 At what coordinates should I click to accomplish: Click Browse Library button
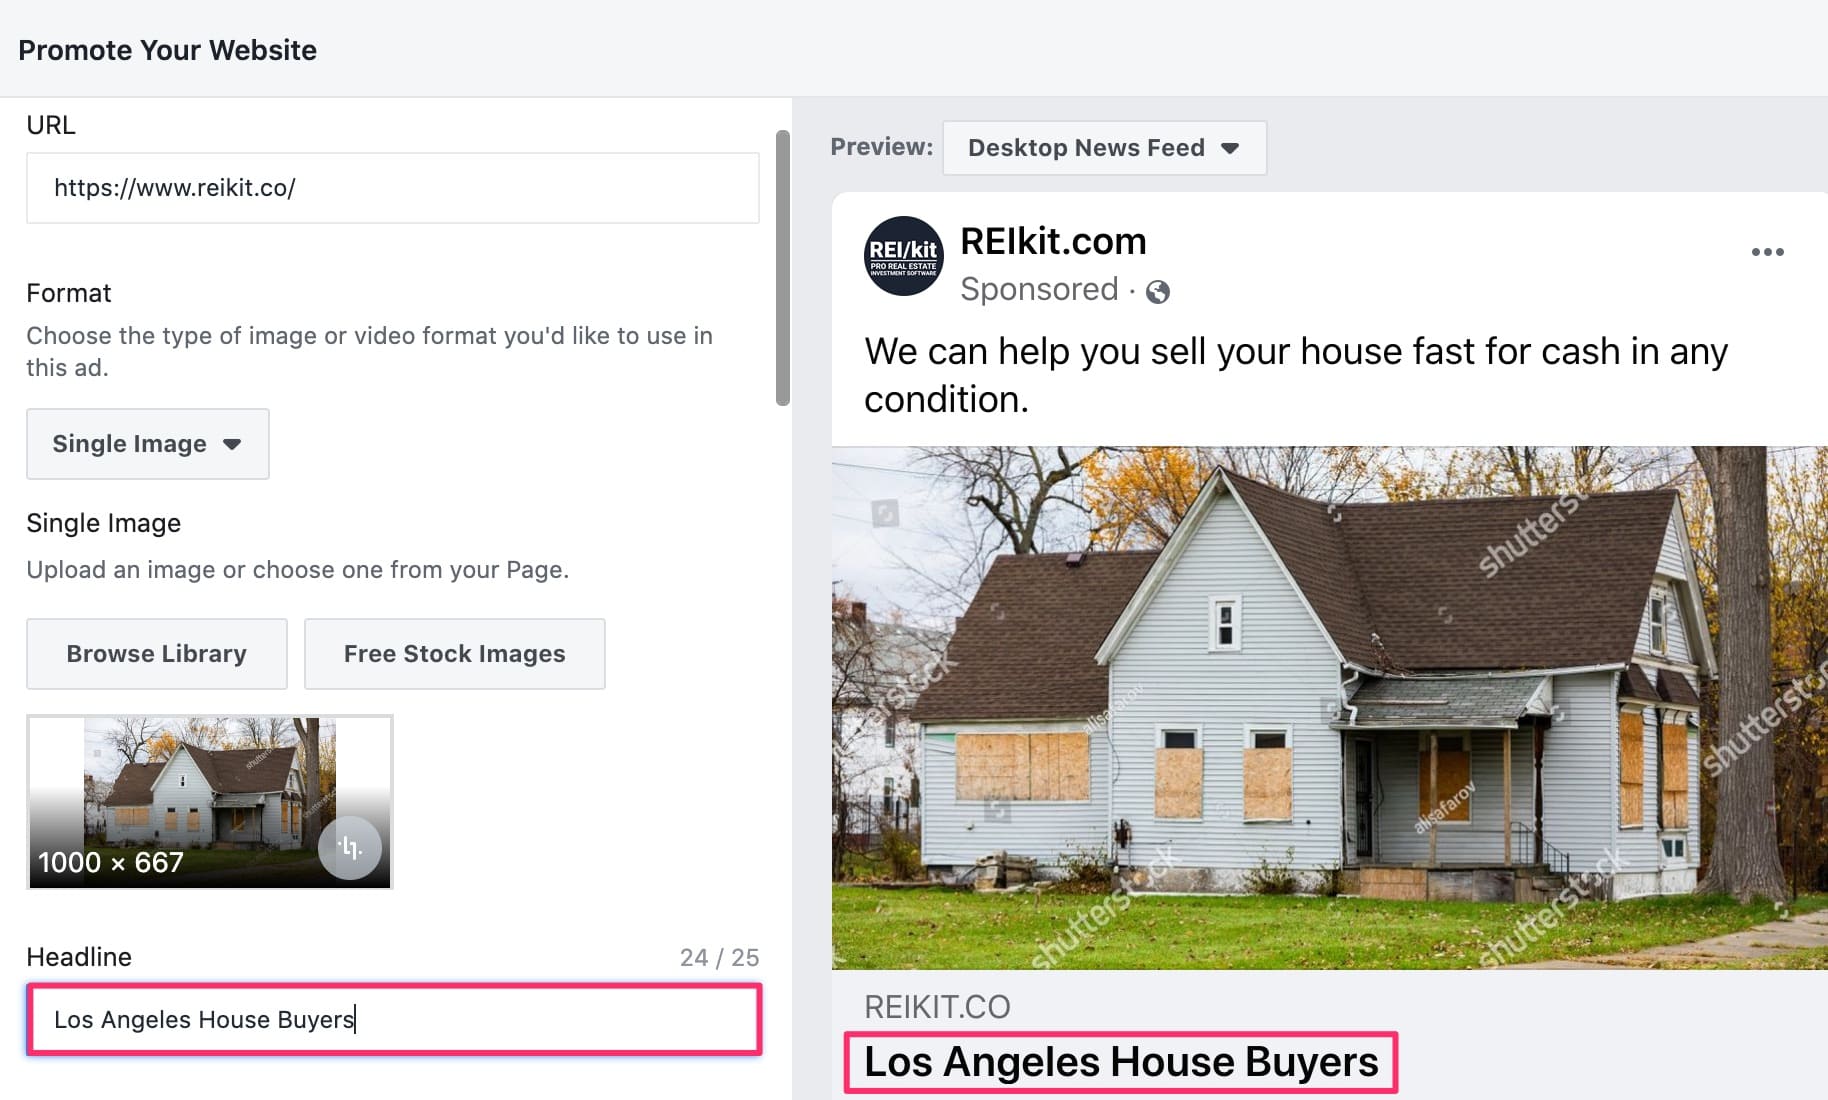(157, 654)
